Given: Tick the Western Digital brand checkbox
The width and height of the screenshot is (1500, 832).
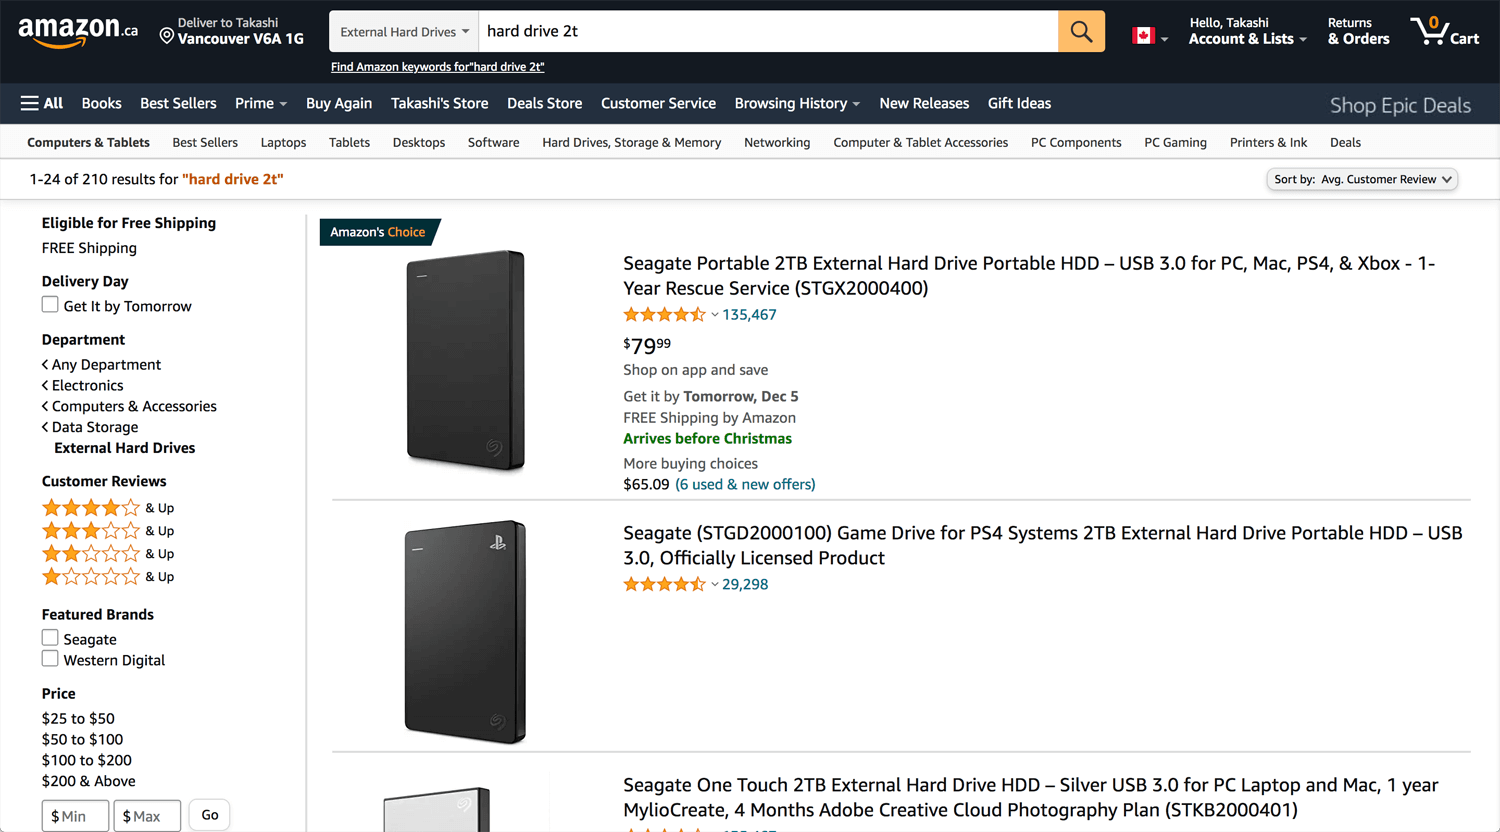Looking at the screenshot, I should (x=50, y=658).
